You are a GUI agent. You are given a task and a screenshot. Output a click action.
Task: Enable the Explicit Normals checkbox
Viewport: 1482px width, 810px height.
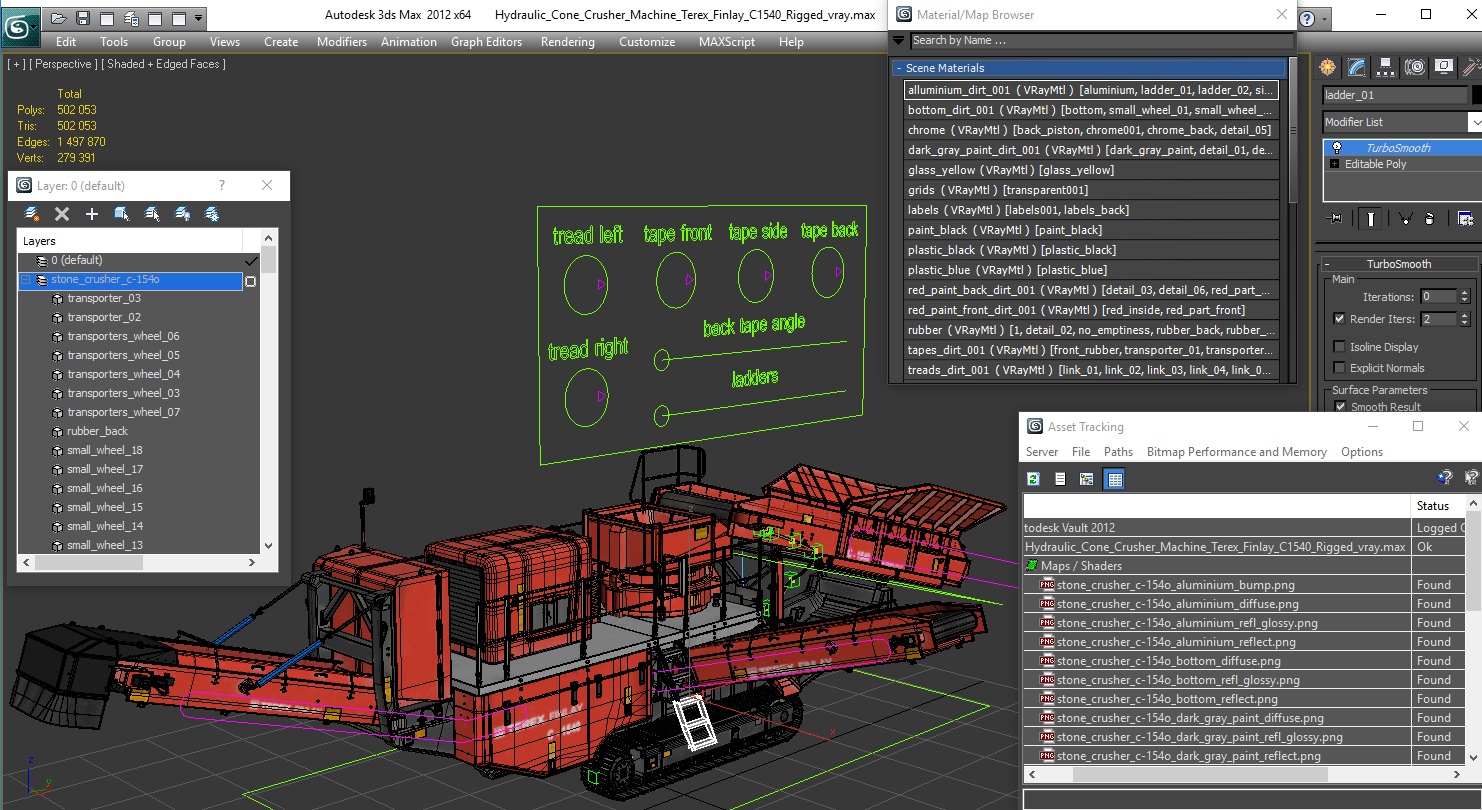1339,365
